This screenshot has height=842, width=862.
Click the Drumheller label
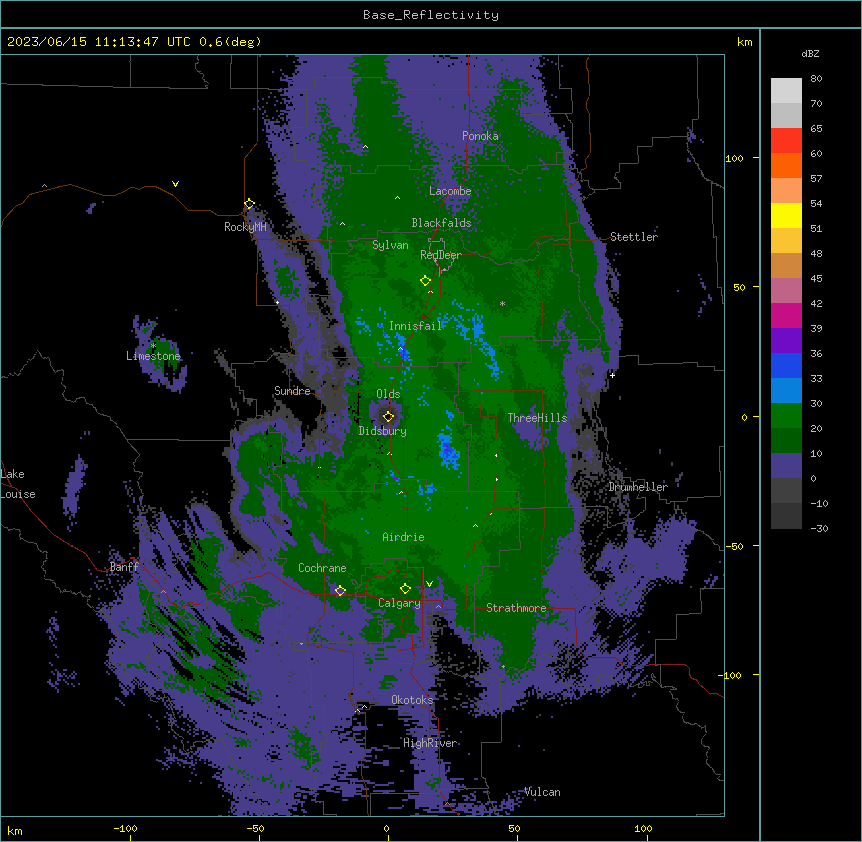click(x=638, y=487)
